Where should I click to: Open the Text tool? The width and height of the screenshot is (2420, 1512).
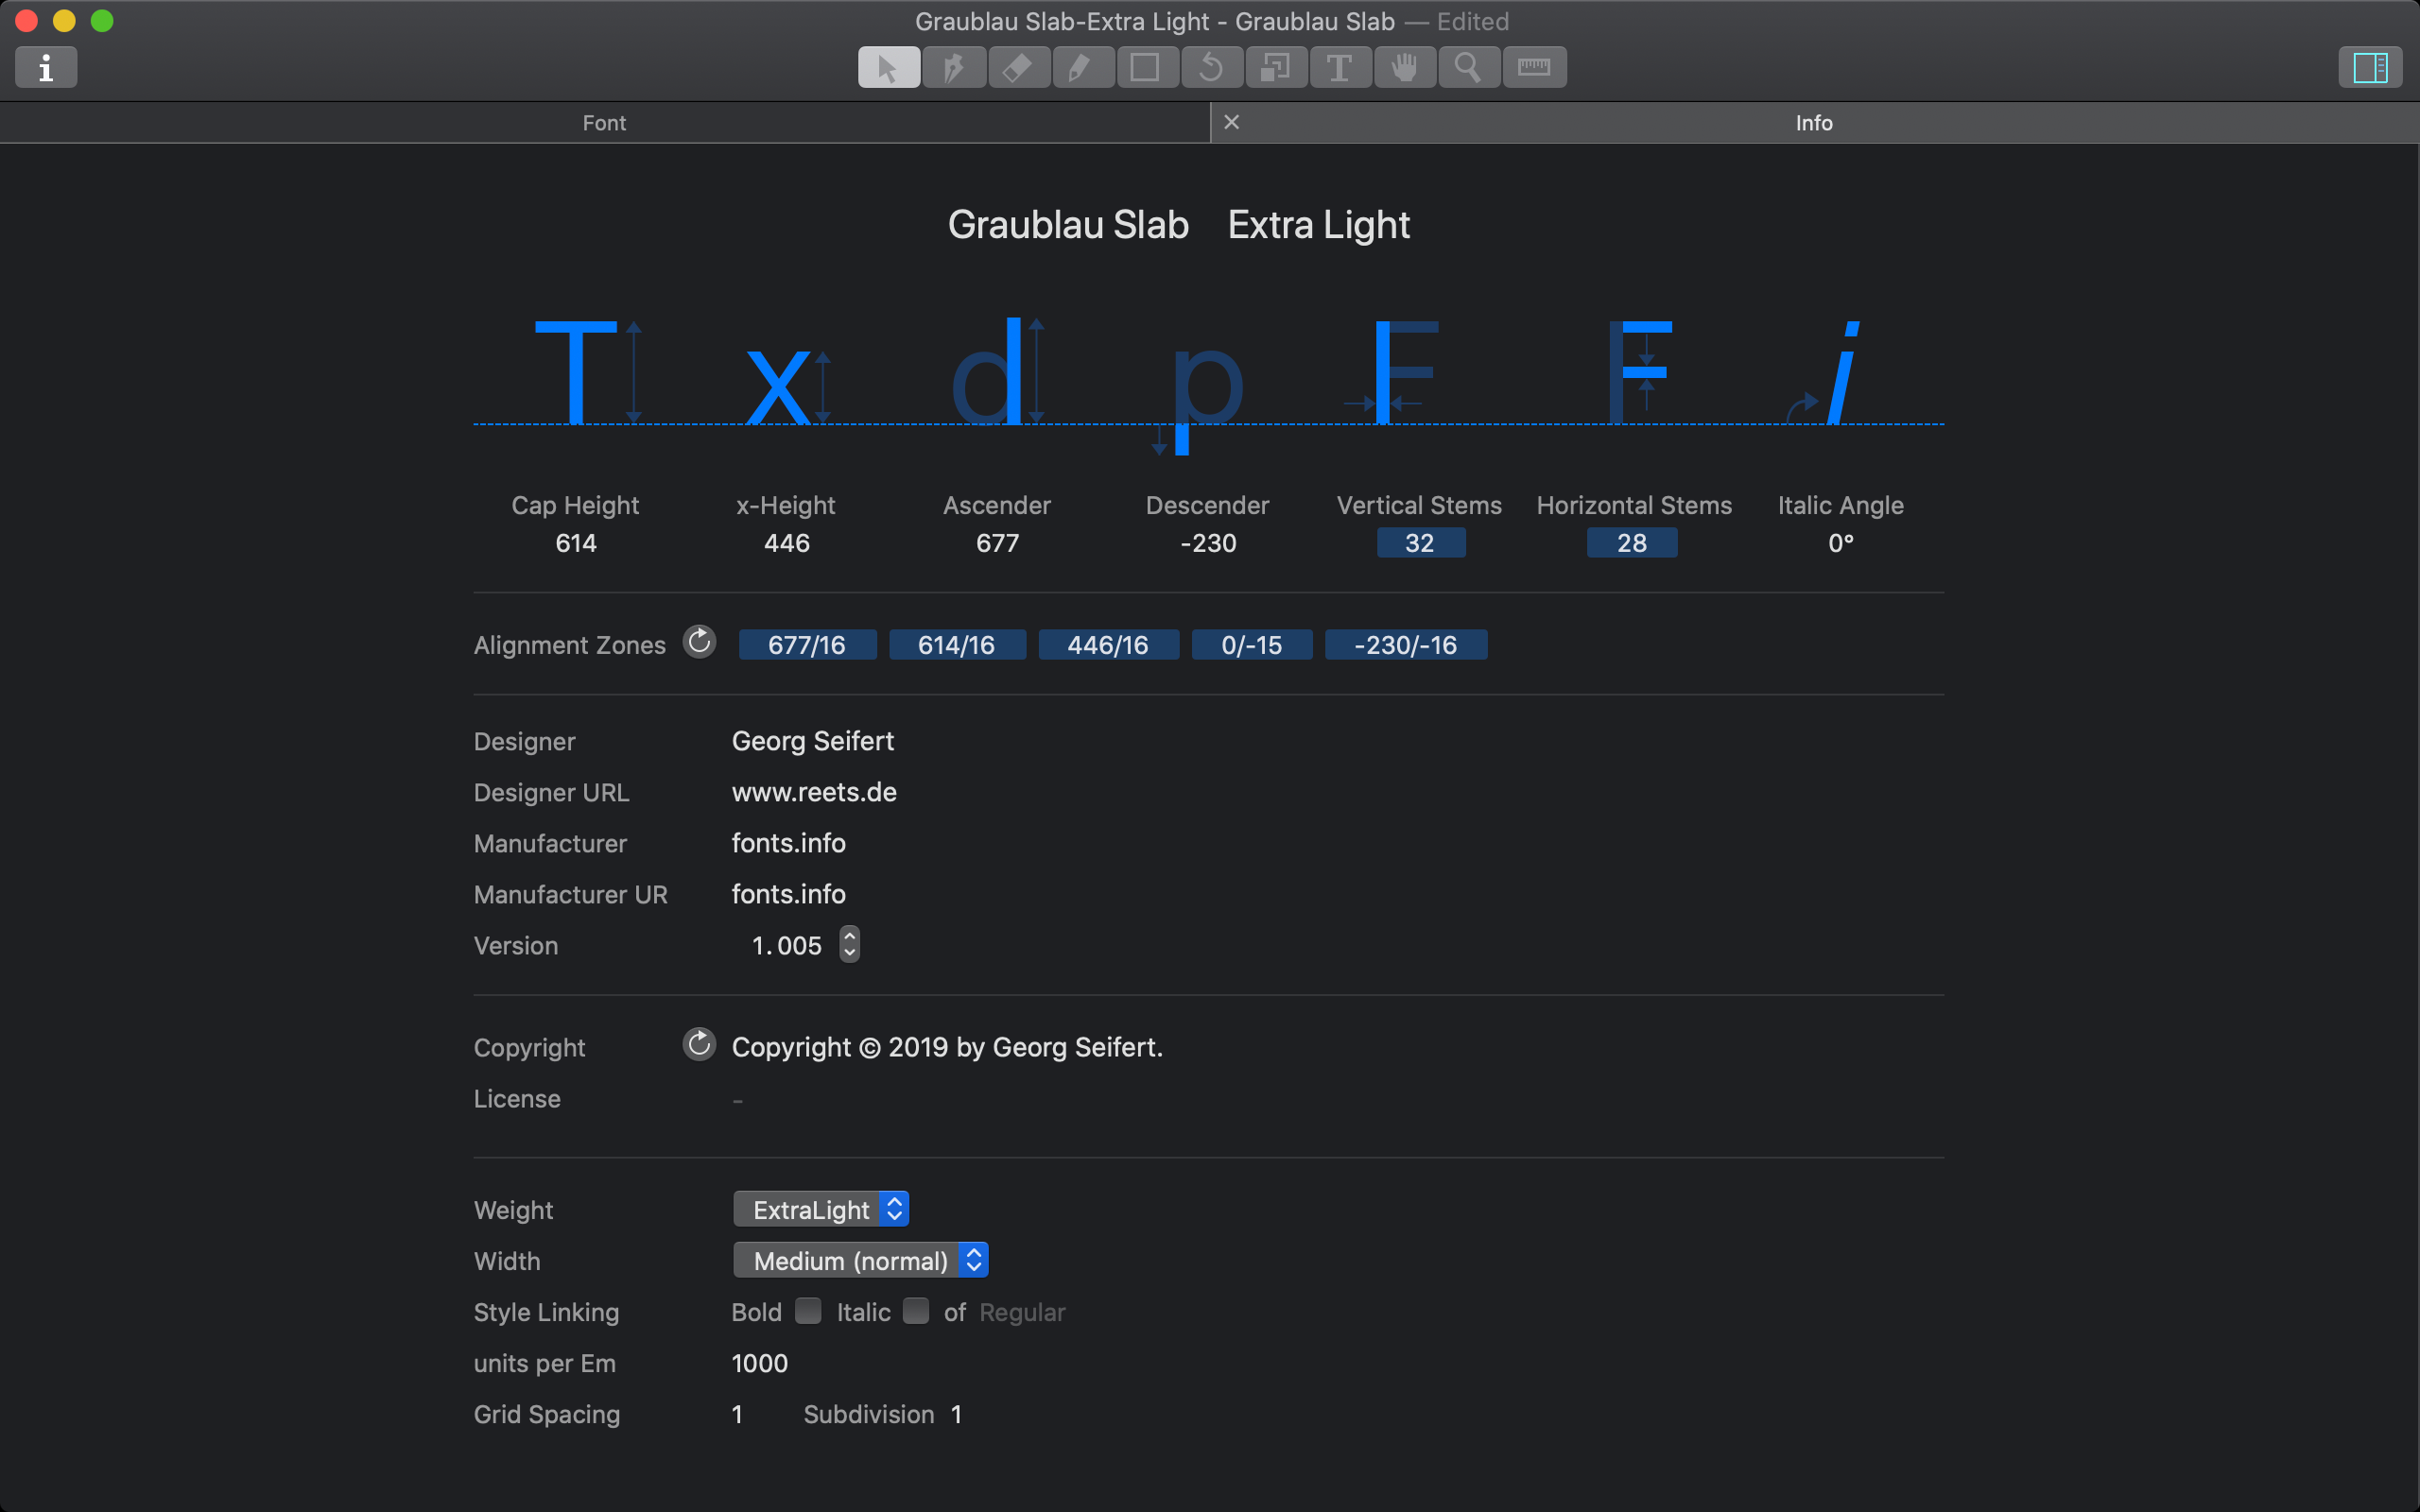click(x=1340, y=67)
